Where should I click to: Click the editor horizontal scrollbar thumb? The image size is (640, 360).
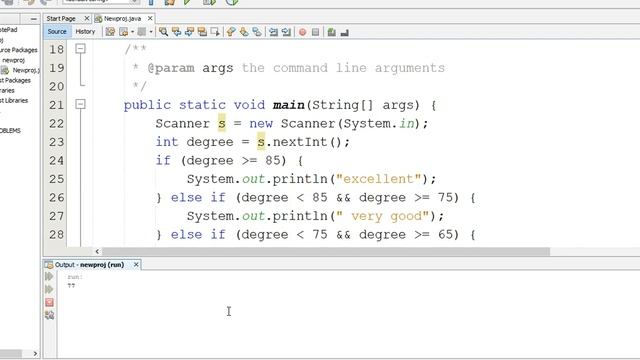(x=325, y=251)
